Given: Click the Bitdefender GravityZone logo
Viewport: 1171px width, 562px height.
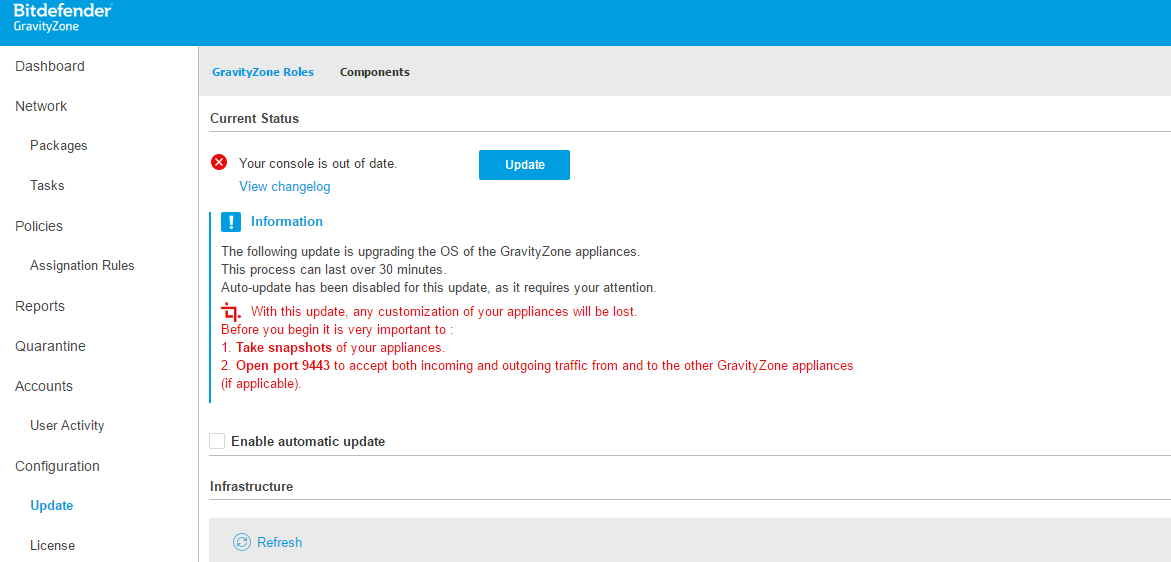Looking at the screenshot, I should tap(62, 18).
